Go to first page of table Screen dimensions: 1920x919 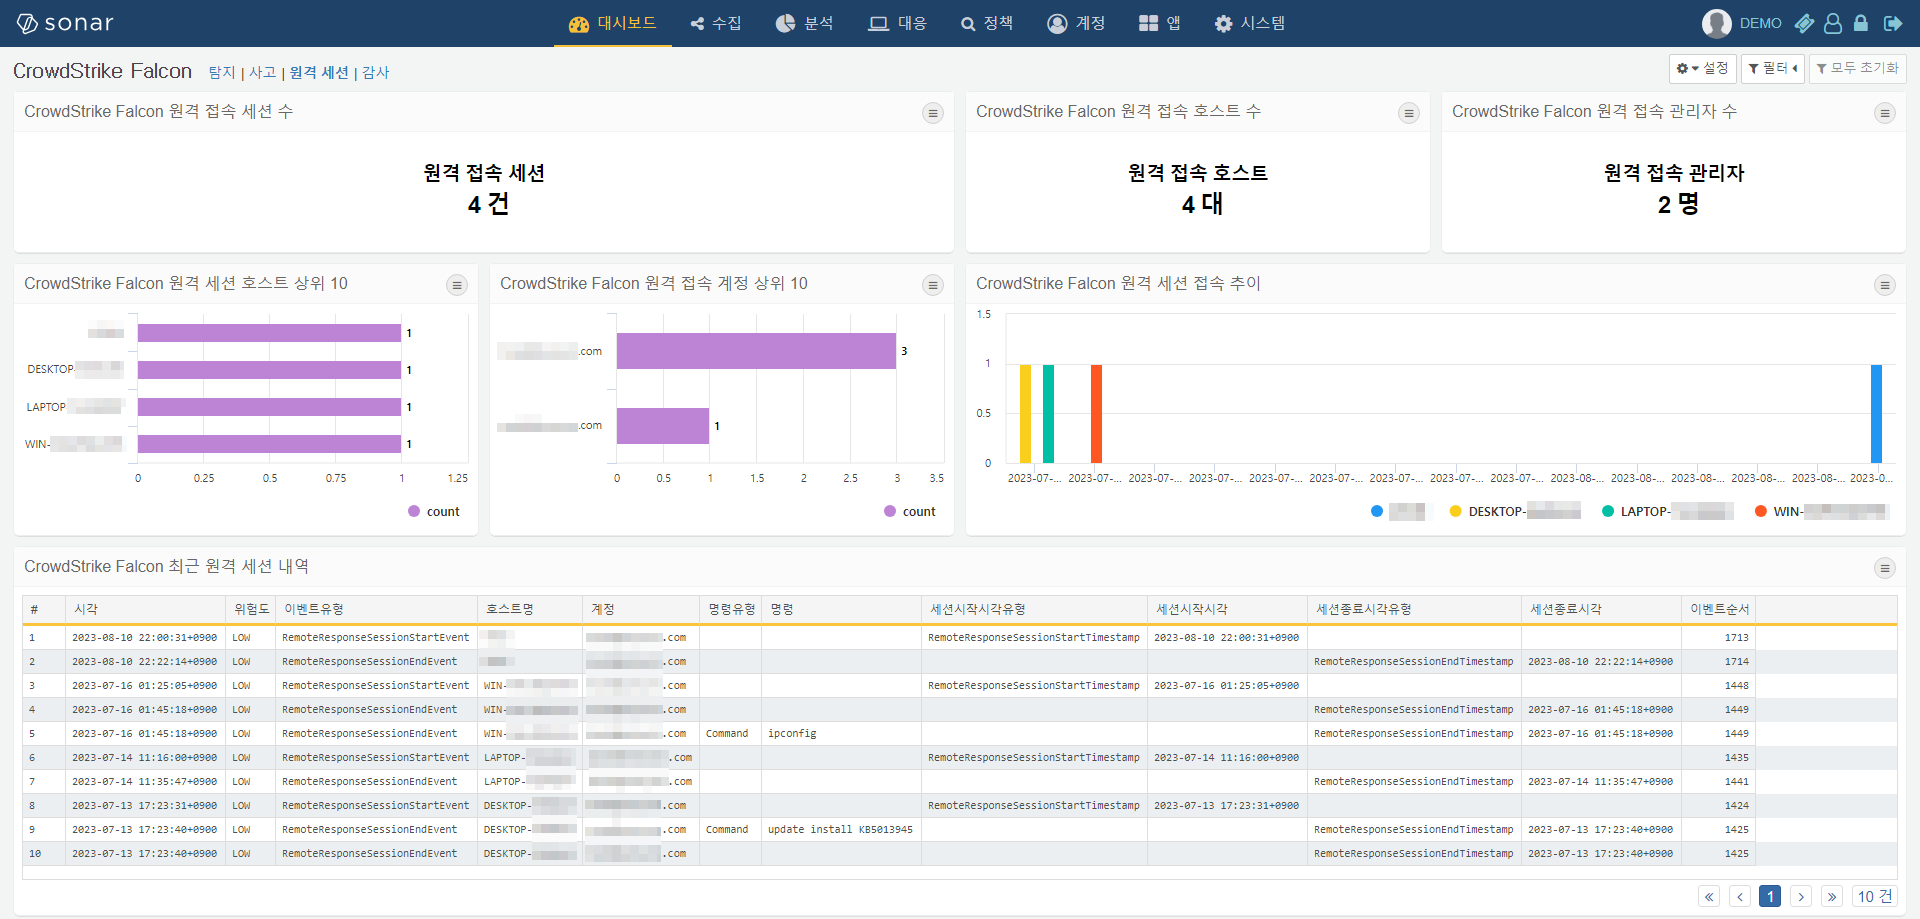click(x=1709, y=896)
